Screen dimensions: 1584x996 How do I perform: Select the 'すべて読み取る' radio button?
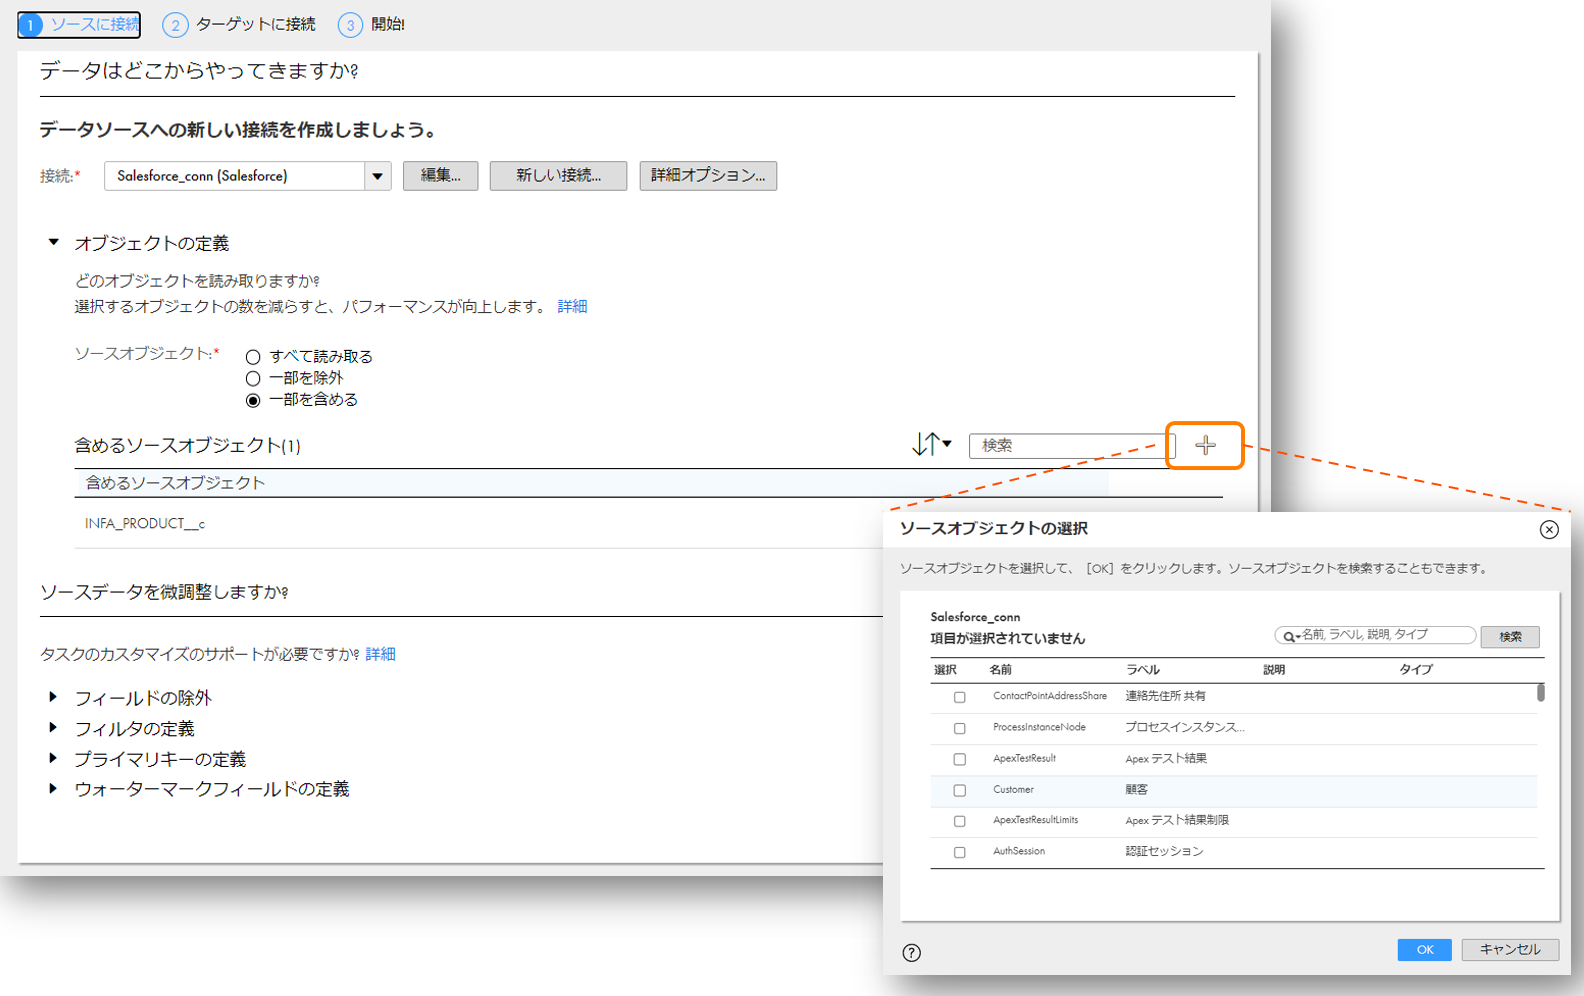253,357
